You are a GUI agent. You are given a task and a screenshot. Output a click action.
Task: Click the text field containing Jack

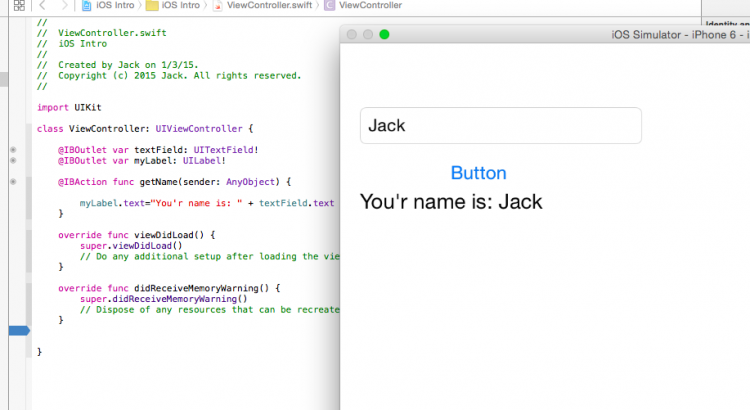pyautogui.click(x=500, y=126)
